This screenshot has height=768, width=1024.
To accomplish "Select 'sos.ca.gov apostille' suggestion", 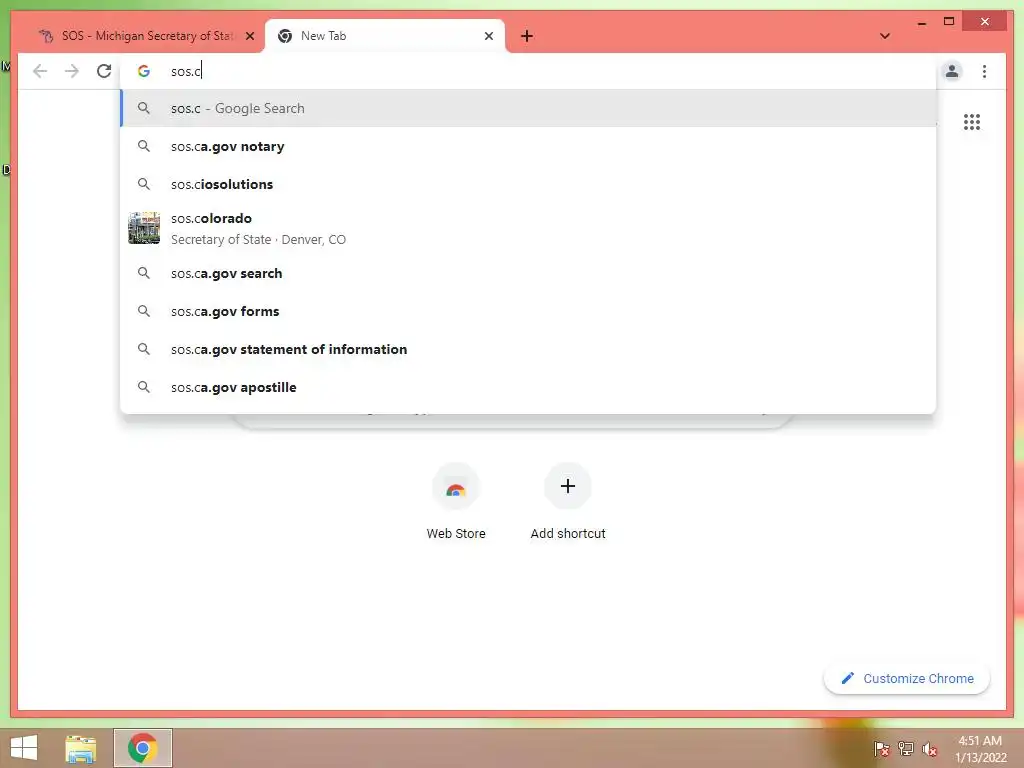I will pos(528,387).
